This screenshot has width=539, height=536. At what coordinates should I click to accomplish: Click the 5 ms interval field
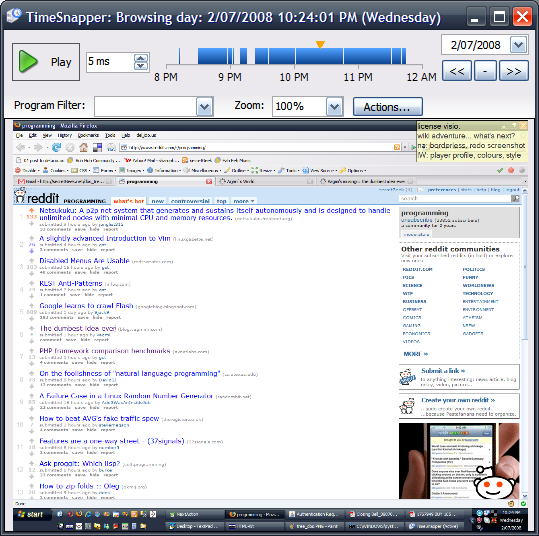coord(110,62)
